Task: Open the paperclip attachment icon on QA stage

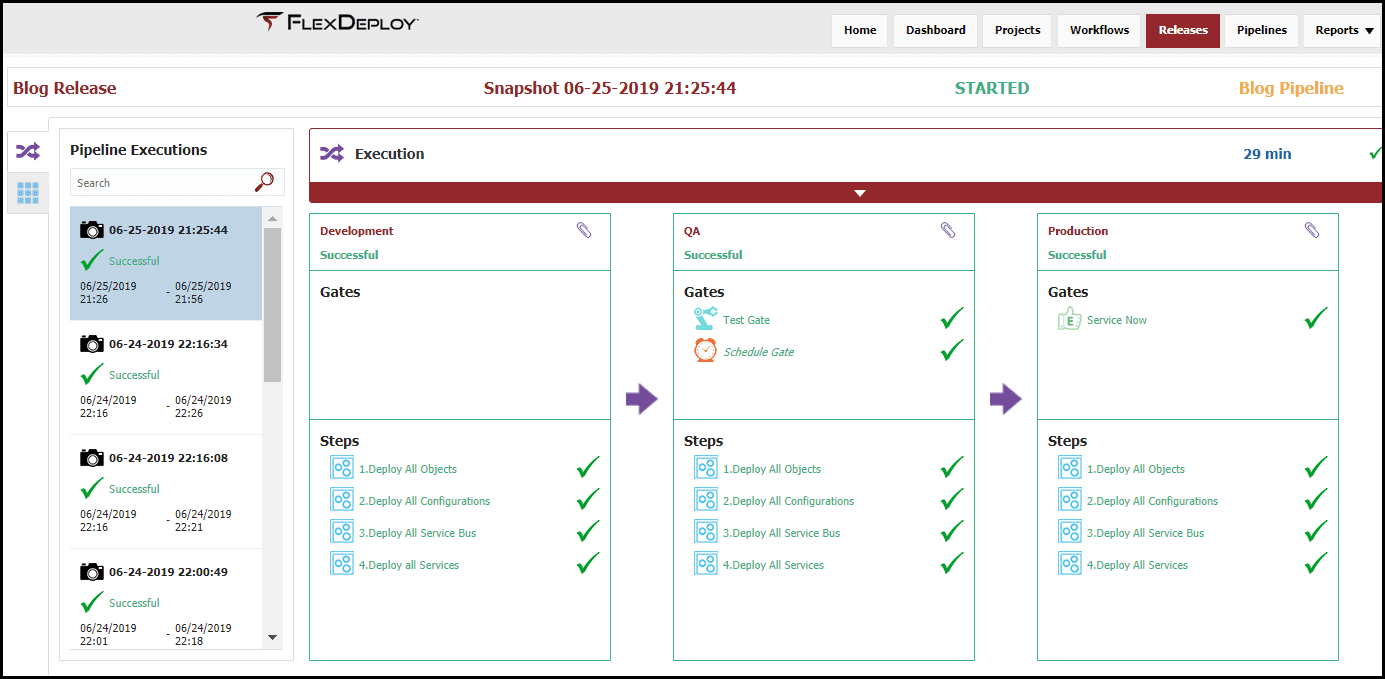Action: (948, 230)
